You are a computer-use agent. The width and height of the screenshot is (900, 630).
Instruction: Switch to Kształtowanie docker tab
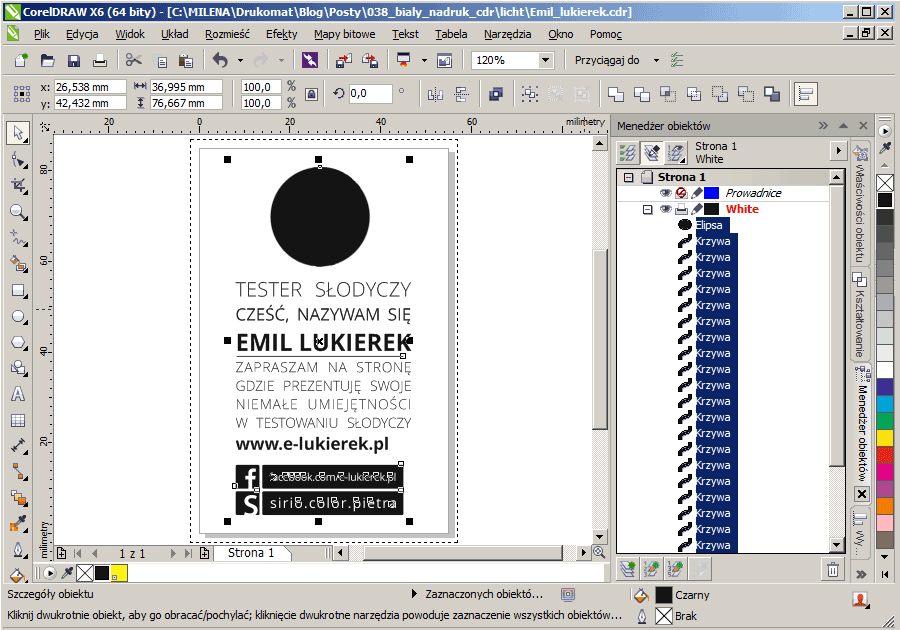click(x=859, y=316)
